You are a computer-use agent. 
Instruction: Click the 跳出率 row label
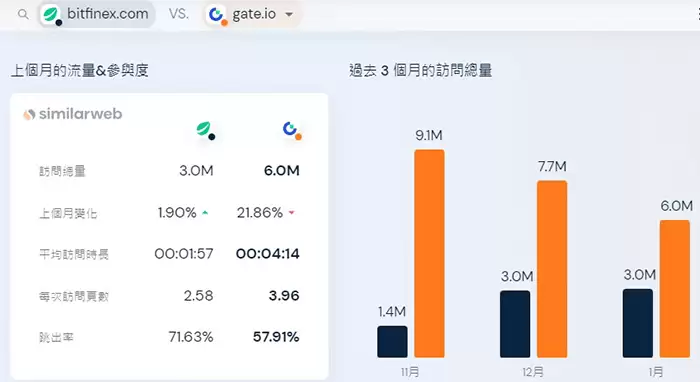pos(56,337)
